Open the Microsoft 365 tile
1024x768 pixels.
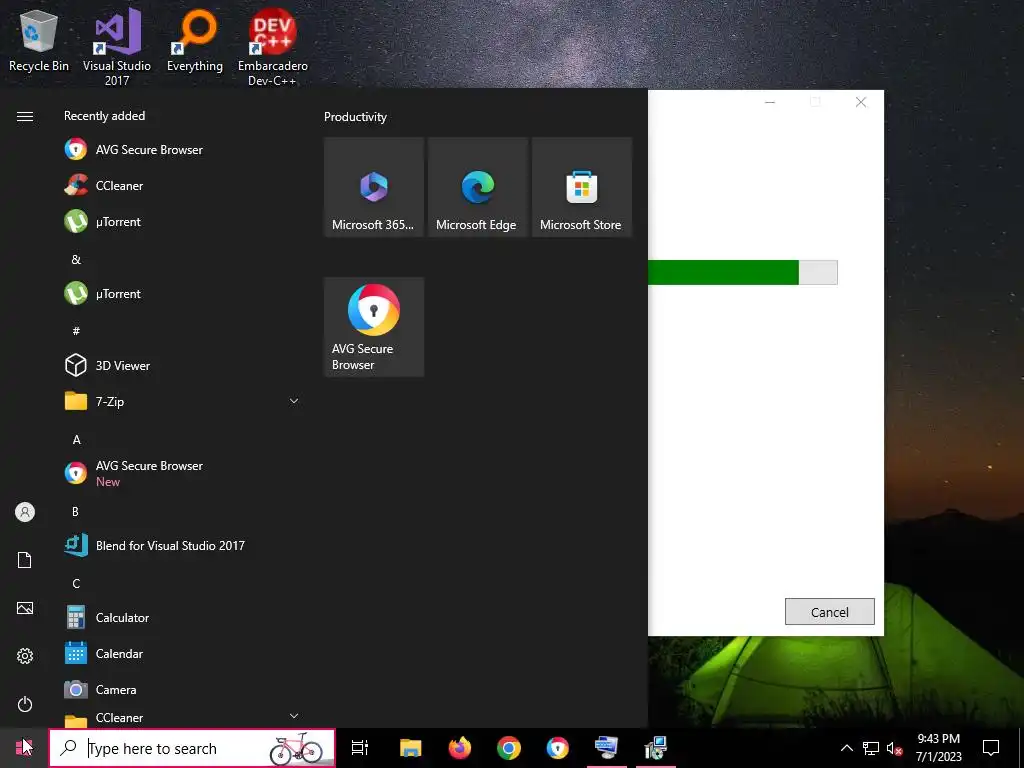click(x=374, y=187)
